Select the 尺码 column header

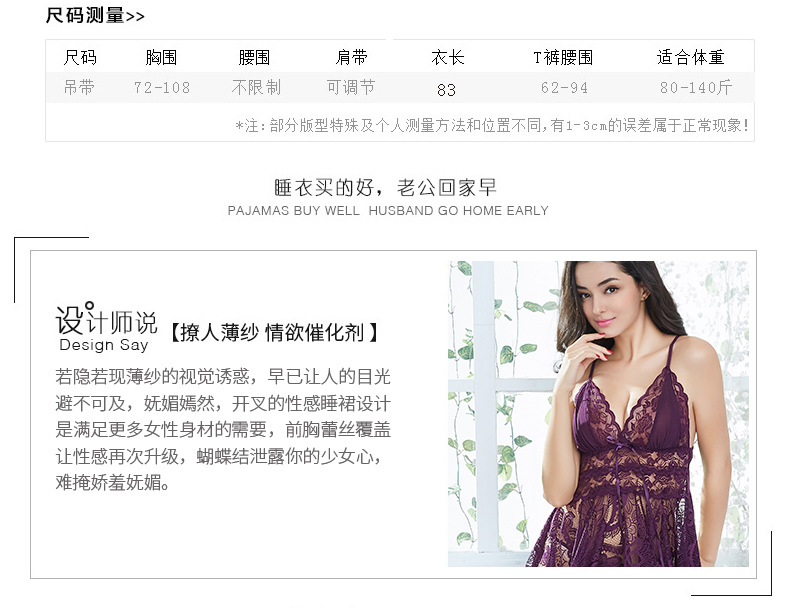coord(80,57)
